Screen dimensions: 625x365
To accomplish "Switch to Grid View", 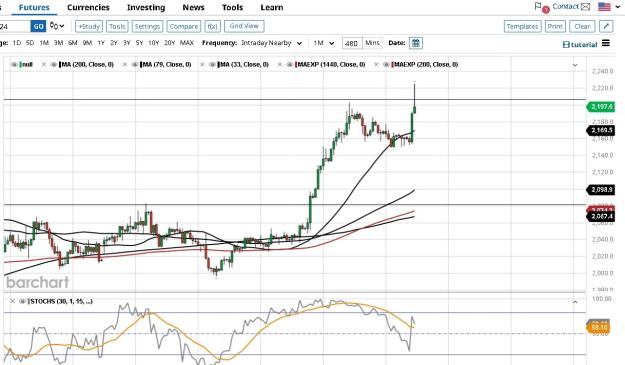I will (x=244, y=26).
